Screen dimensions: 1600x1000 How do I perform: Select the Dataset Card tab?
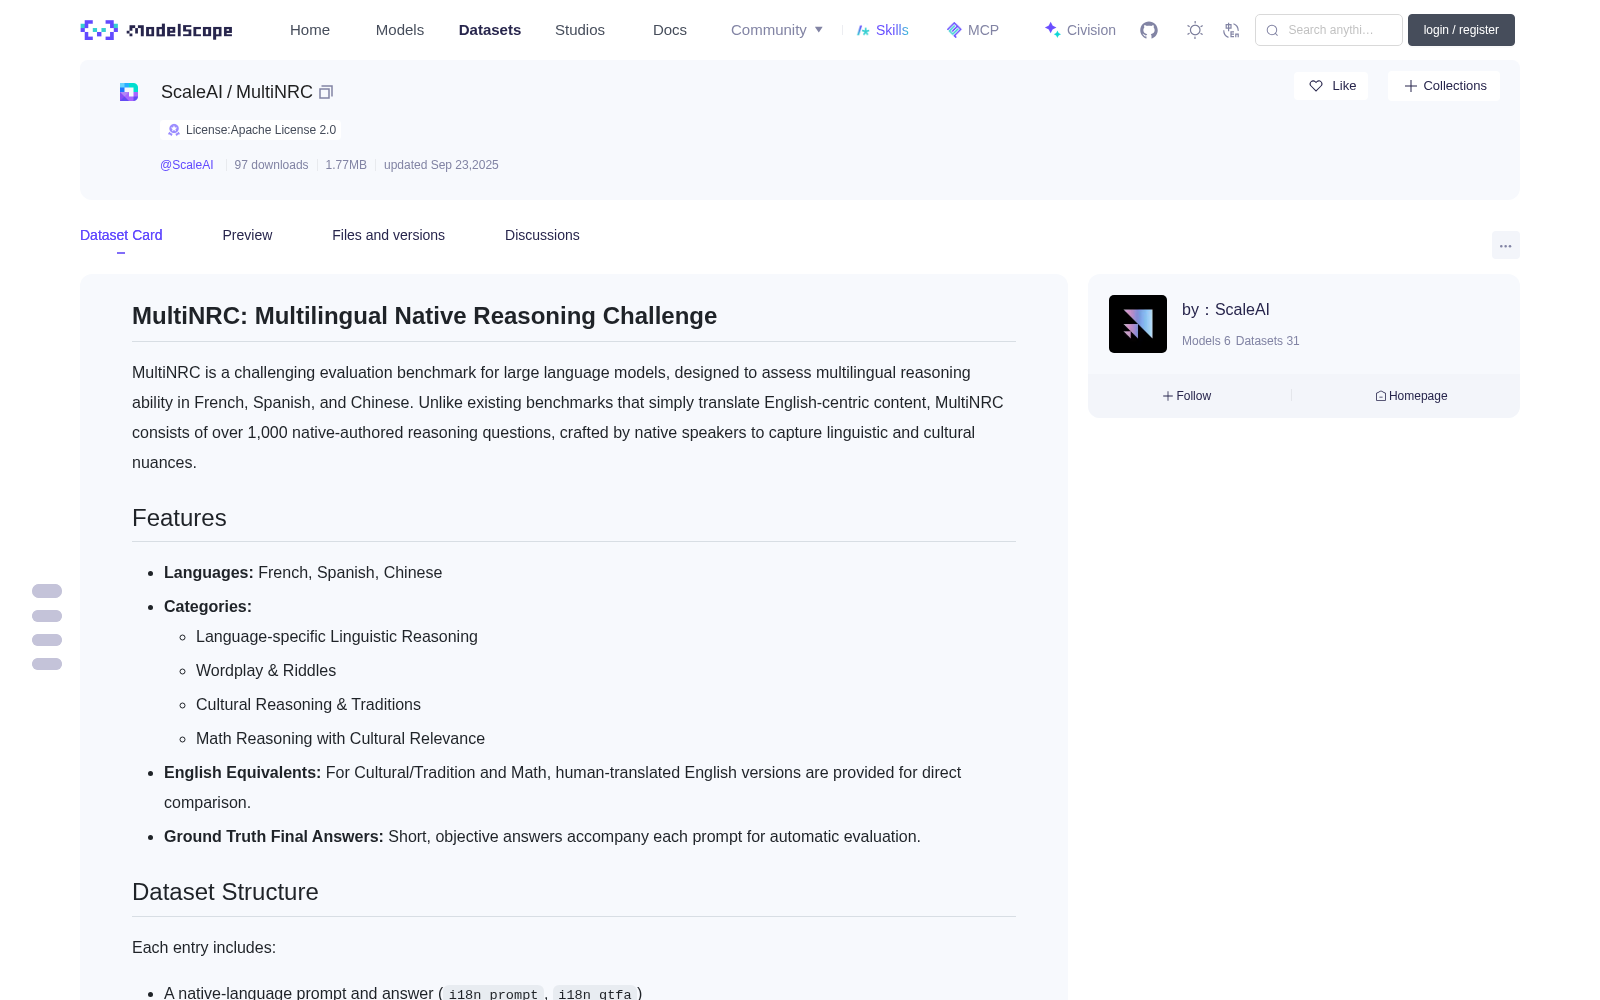point(121,235)
